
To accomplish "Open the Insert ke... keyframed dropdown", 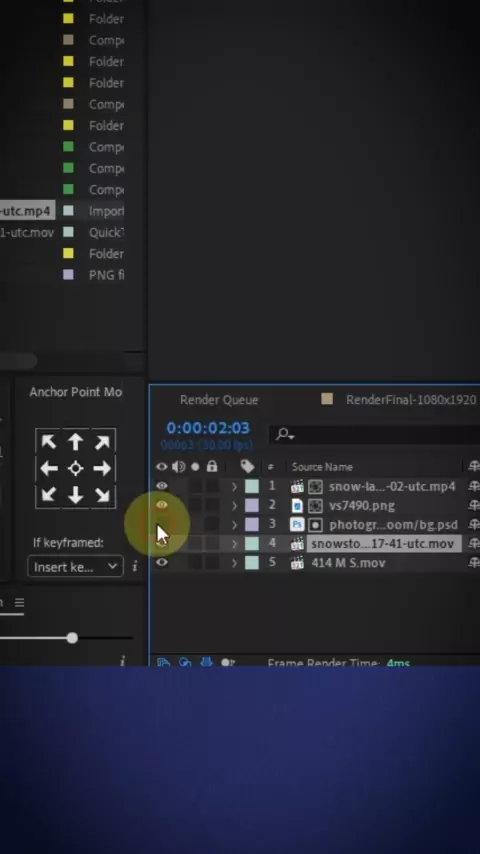I will coord(75,567).
